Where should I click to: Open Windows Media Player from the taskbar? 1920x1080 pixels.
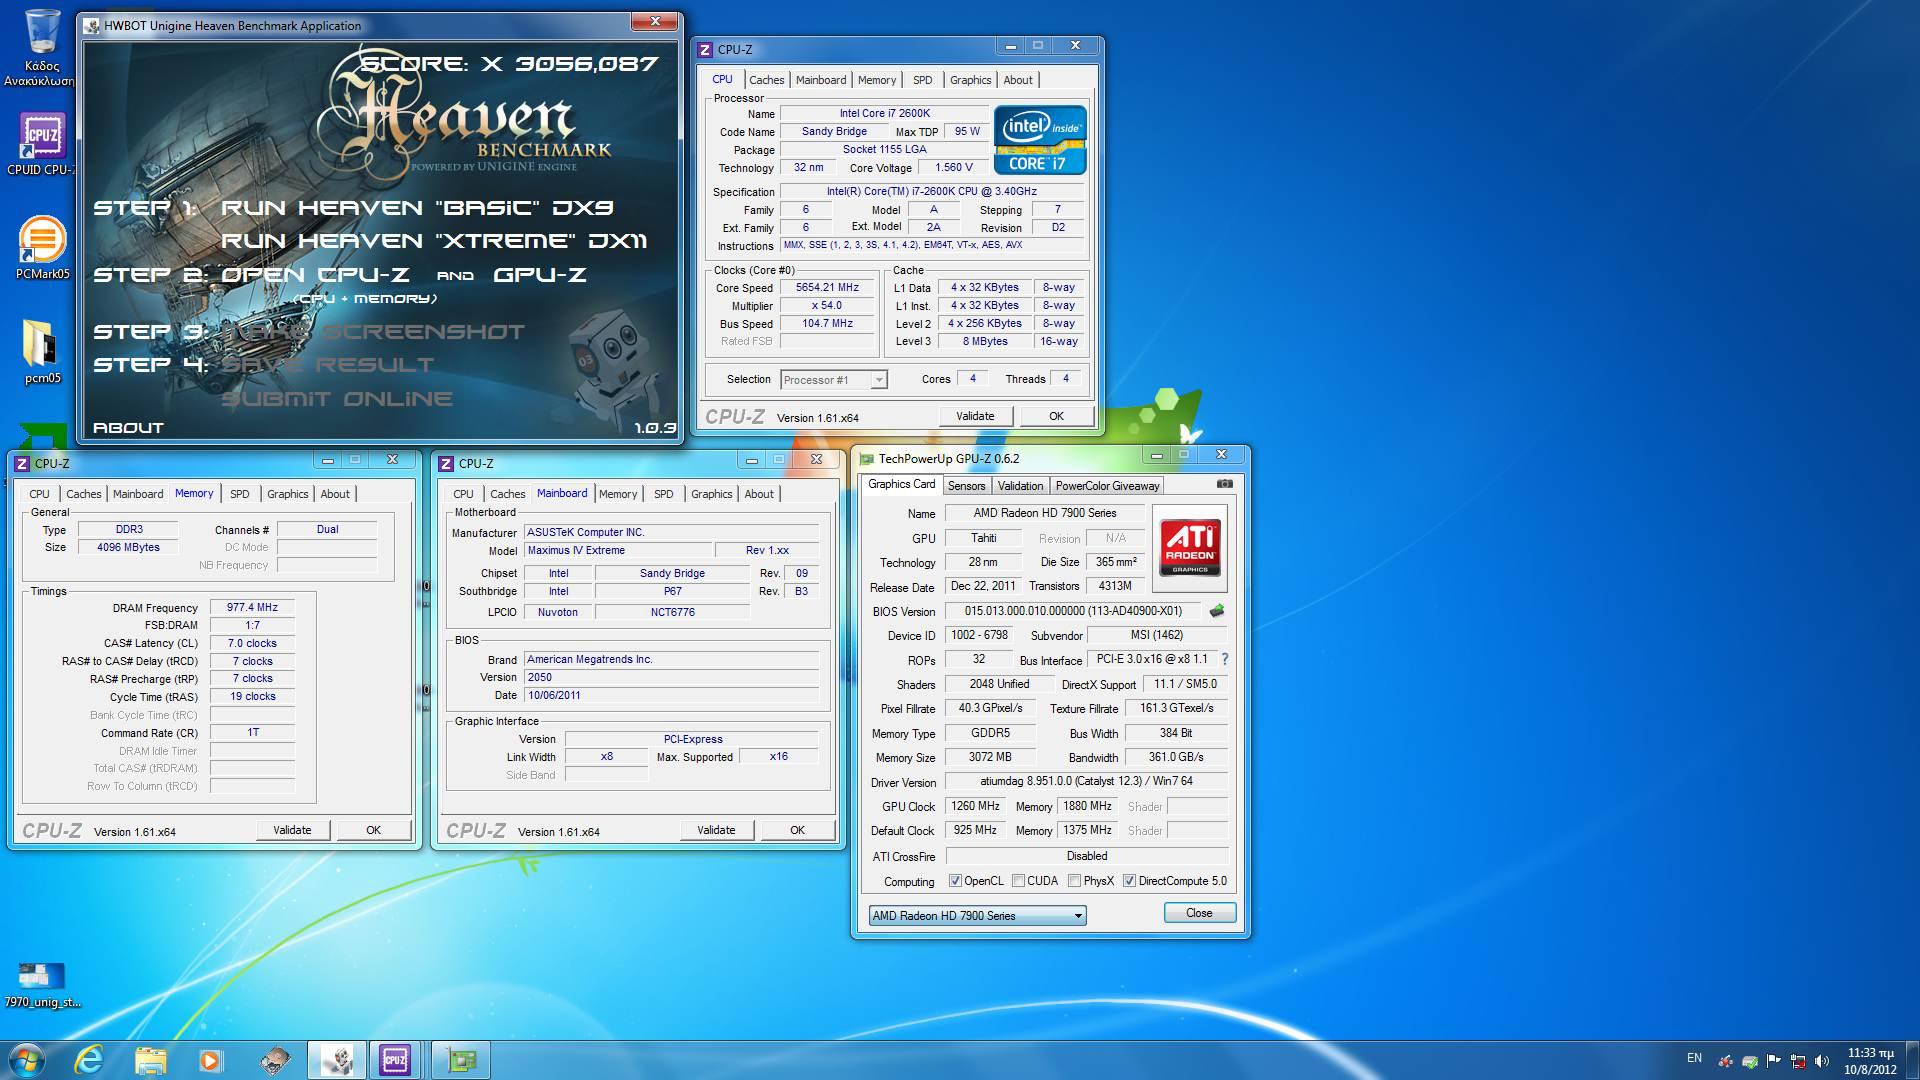point(210,1060)
